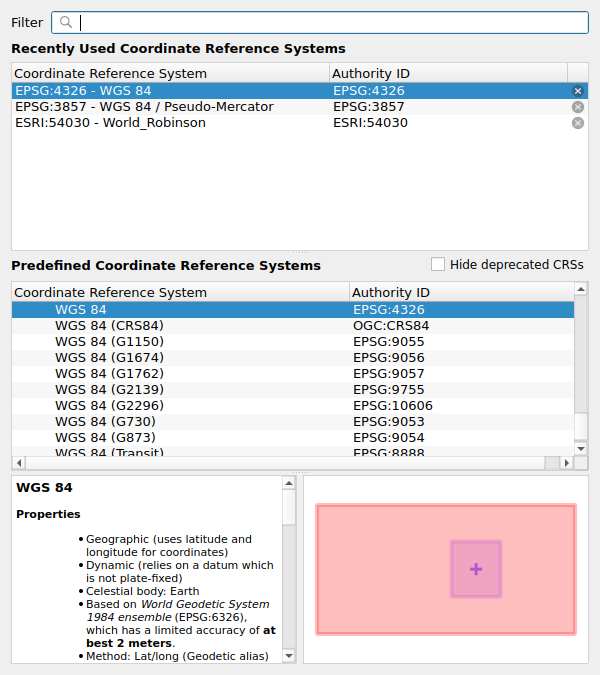This screenshot has width=600, height=675.
Task: Click the WGS 84 heading in properties panel
Action: (x=44, y=487)
